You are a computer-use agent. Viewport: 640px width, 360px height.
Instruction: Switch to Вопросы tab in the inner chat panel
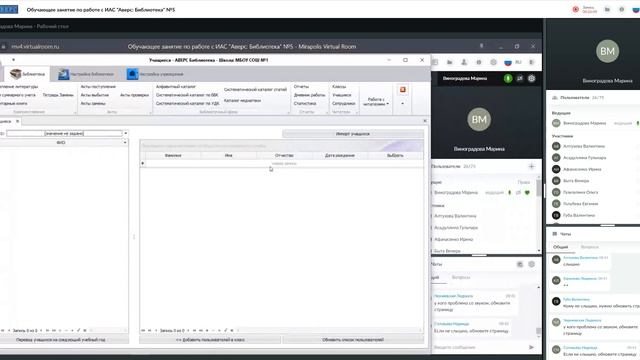(461, 277)
